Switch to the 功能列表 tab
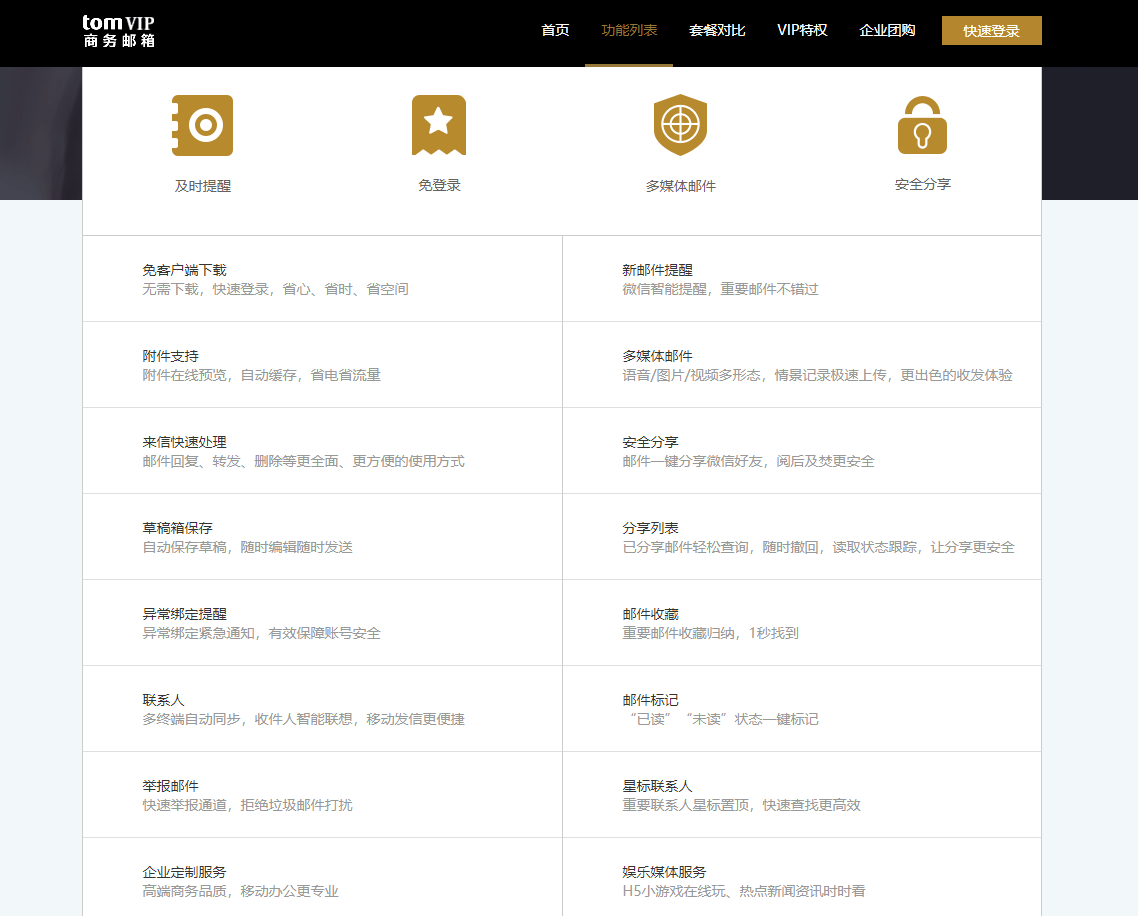 629,30
